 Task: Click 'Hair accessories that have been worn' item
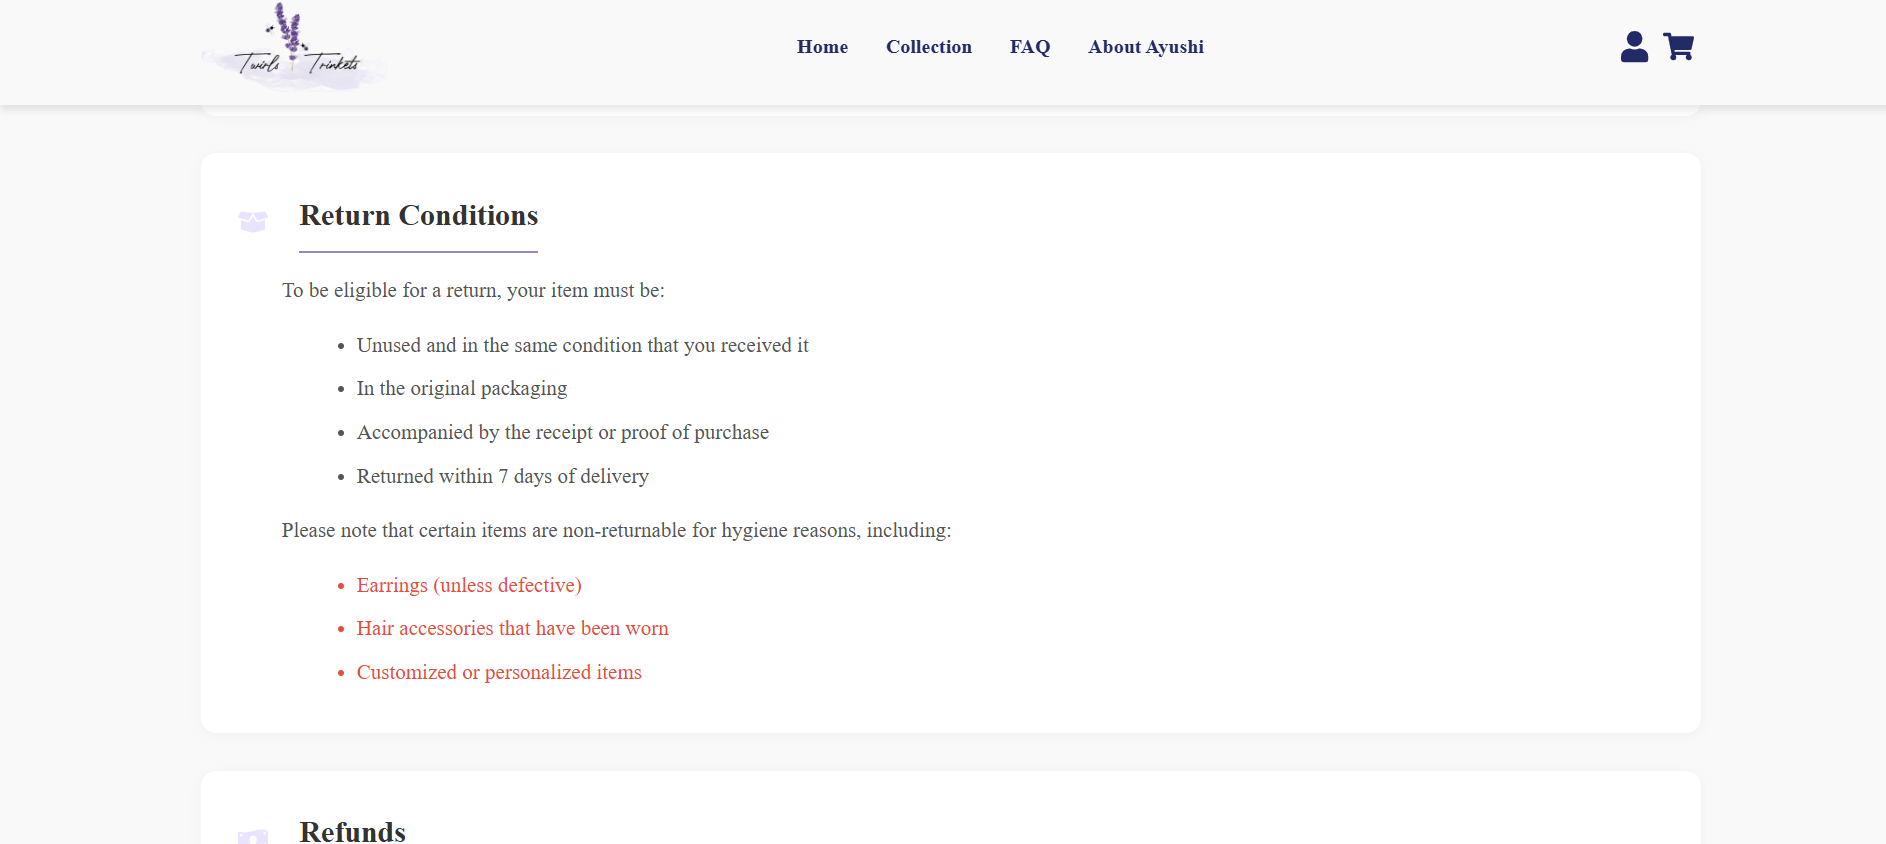pyautogui.click(x=512, y=628)
